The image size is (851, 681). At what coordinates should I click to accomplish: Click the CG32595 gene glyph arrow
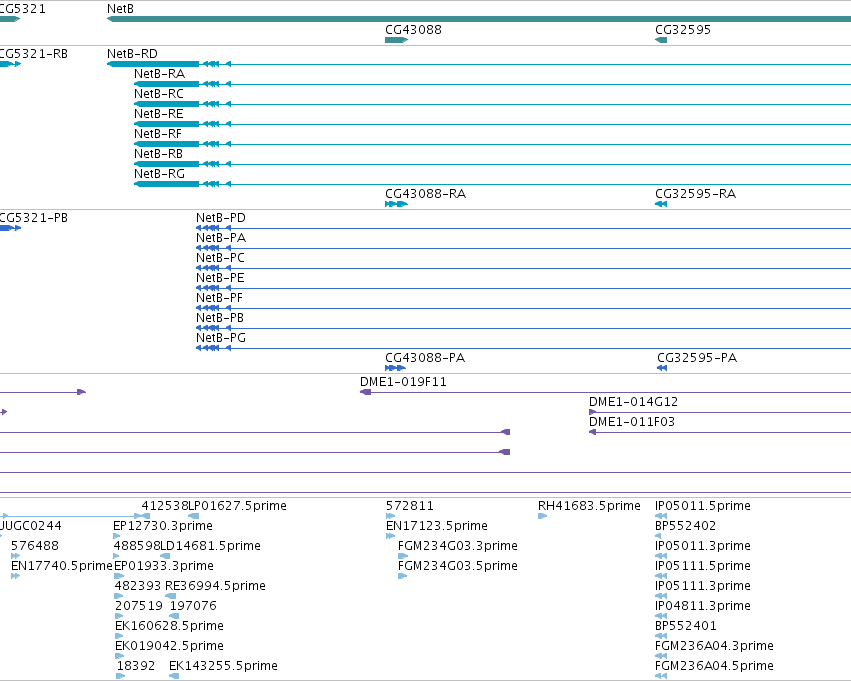point(661,40)
